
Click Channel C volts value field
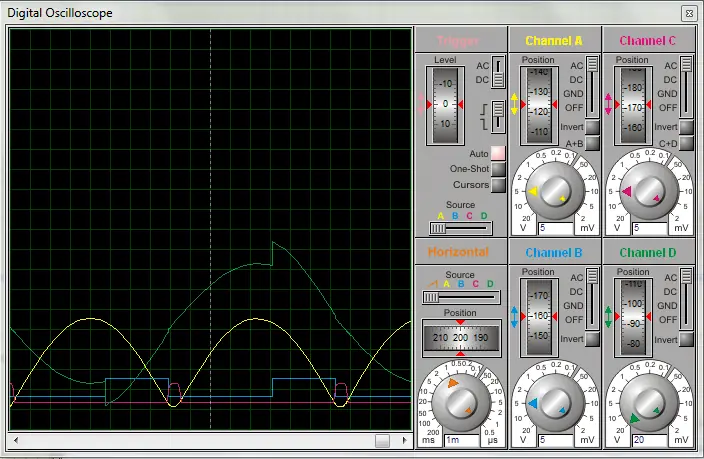[x=650, y=228]
